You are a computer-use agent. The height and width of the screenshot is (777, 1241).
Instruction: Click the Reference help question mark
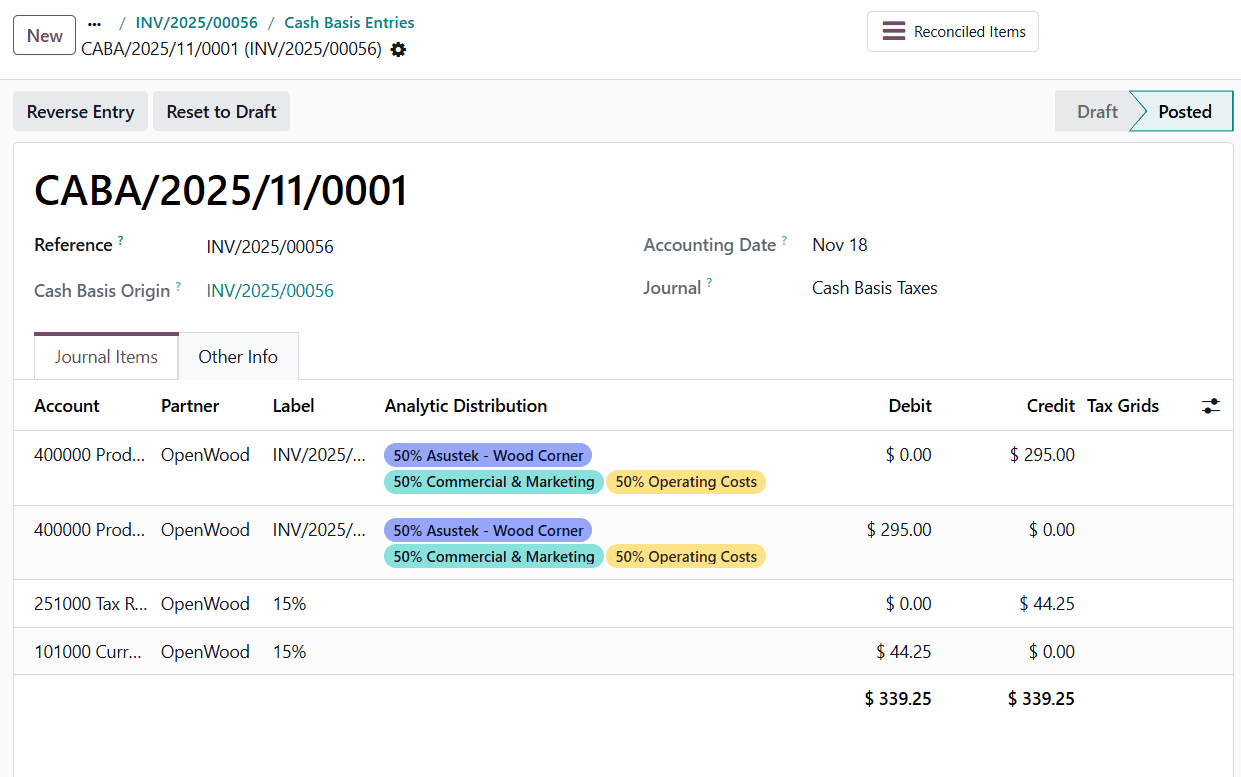pos(120,238)
